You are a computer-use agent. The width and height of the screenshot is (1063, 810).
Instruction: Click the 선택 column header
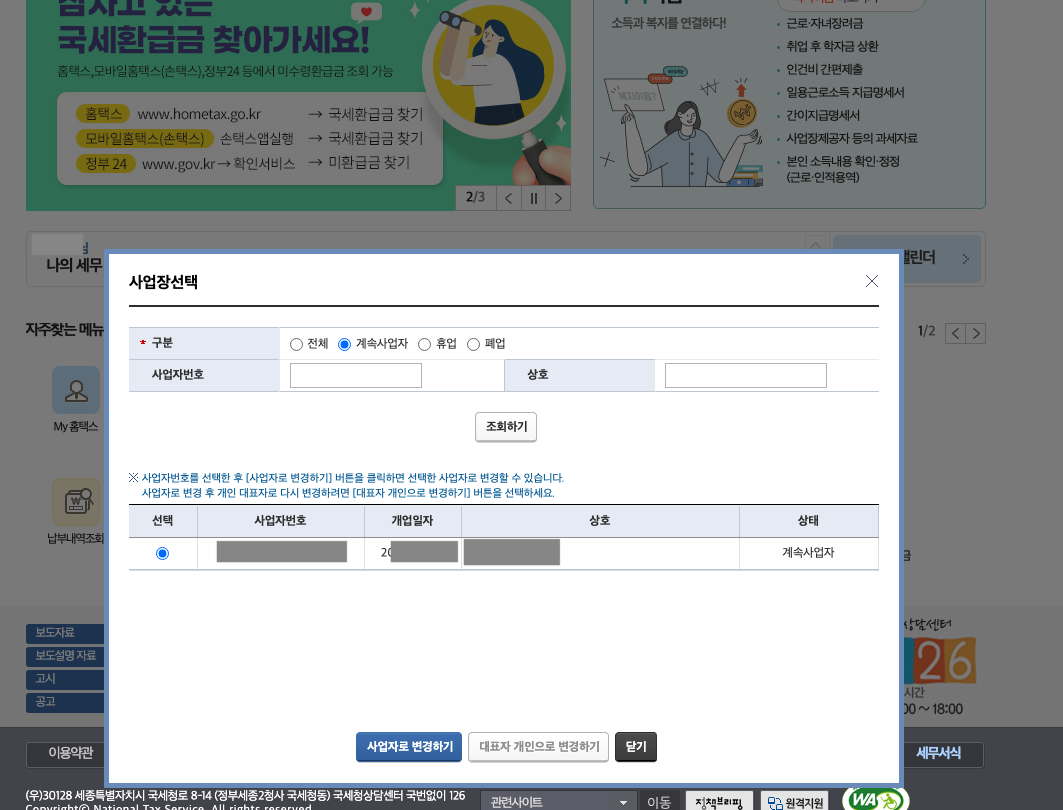[x=163, y=521]
